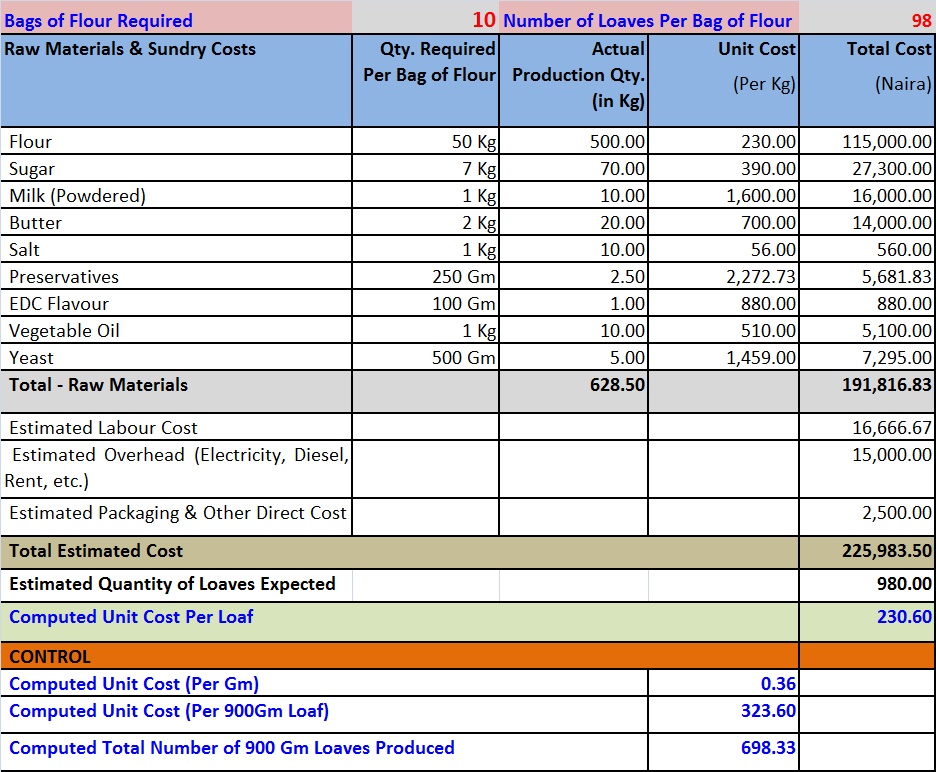Select Preservatives unit cost 2,272.73
This screenshot has height=772, width=936.
761,277
